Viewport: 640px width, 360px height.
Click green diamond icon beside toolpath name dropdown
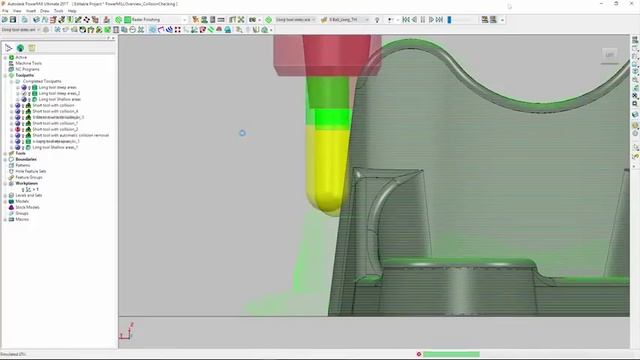(x=269, y=20)
